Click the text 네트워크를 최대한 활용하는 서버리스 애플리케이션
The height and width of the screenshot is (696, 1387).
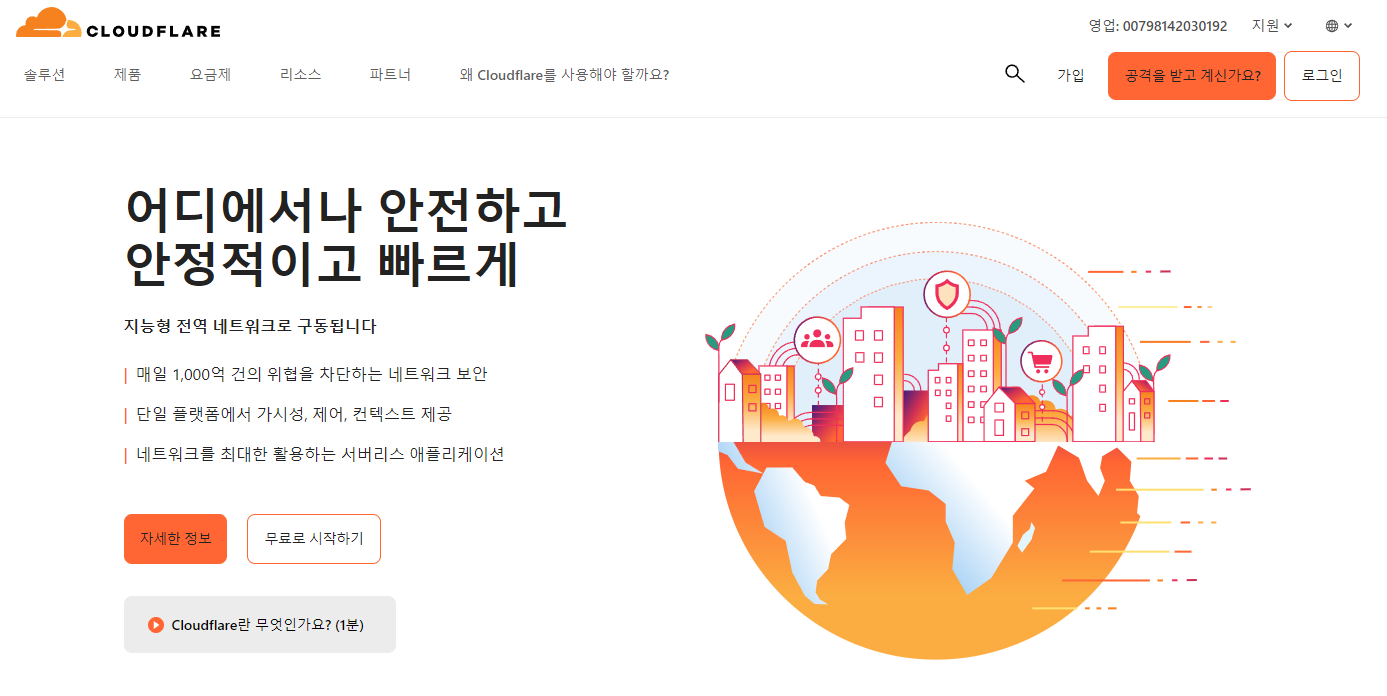(320, 454)
